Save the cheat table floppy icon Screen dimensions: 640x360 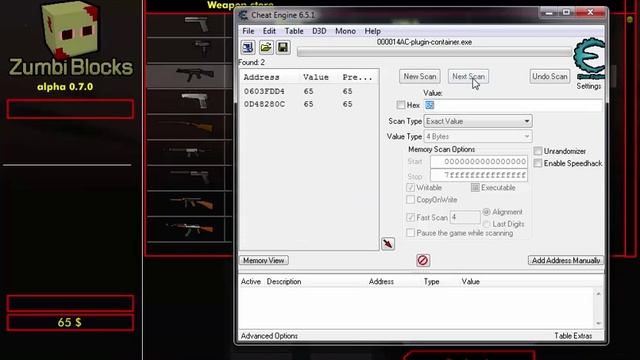[x=283, y=47]
